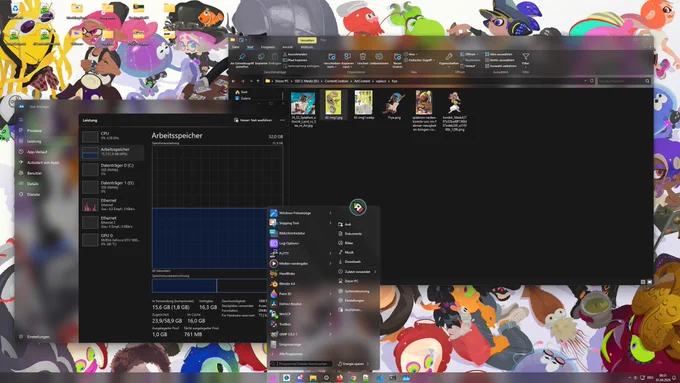Viewport: 680px width, 383px height.
Task: Switch to Explorer Freigeben ribbon tab
Action: point(268,47)
